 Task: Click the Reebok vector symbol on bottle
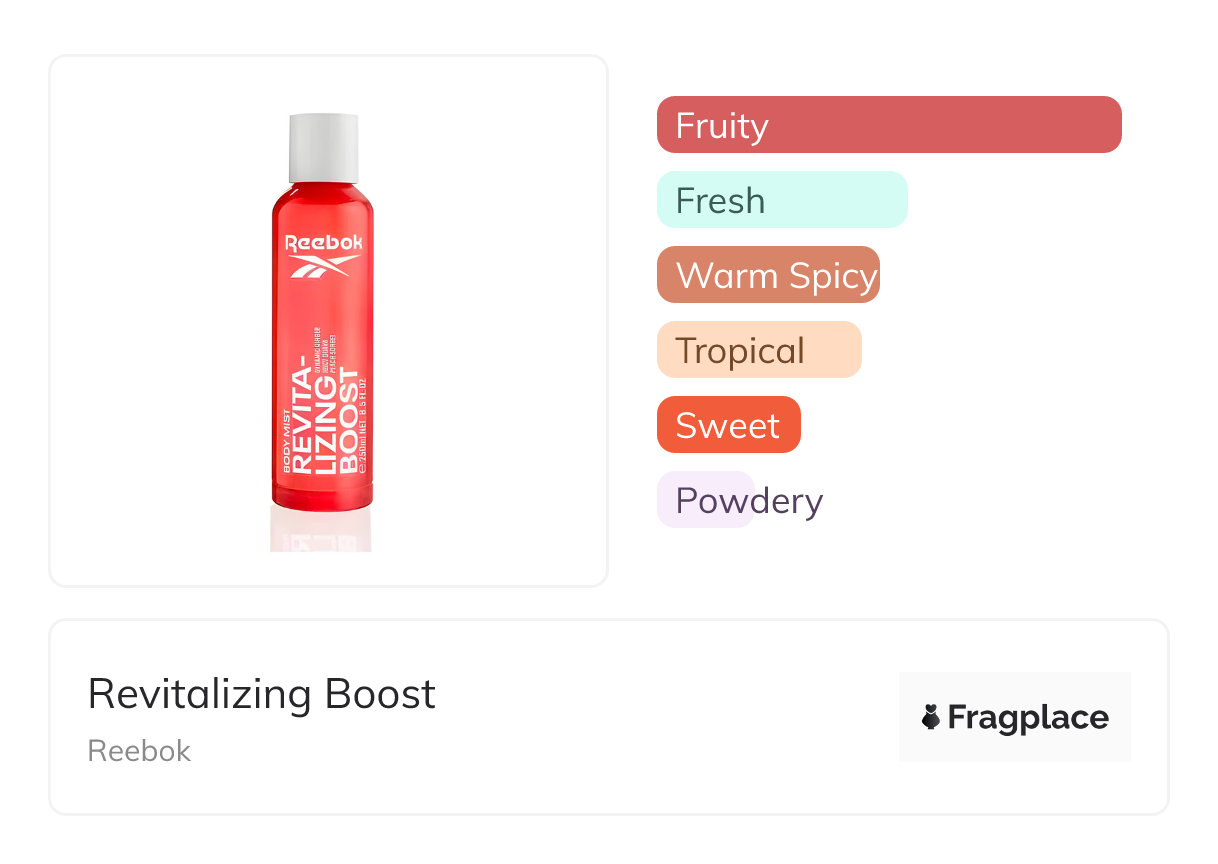pyautogui.click(x=323, y=265)
